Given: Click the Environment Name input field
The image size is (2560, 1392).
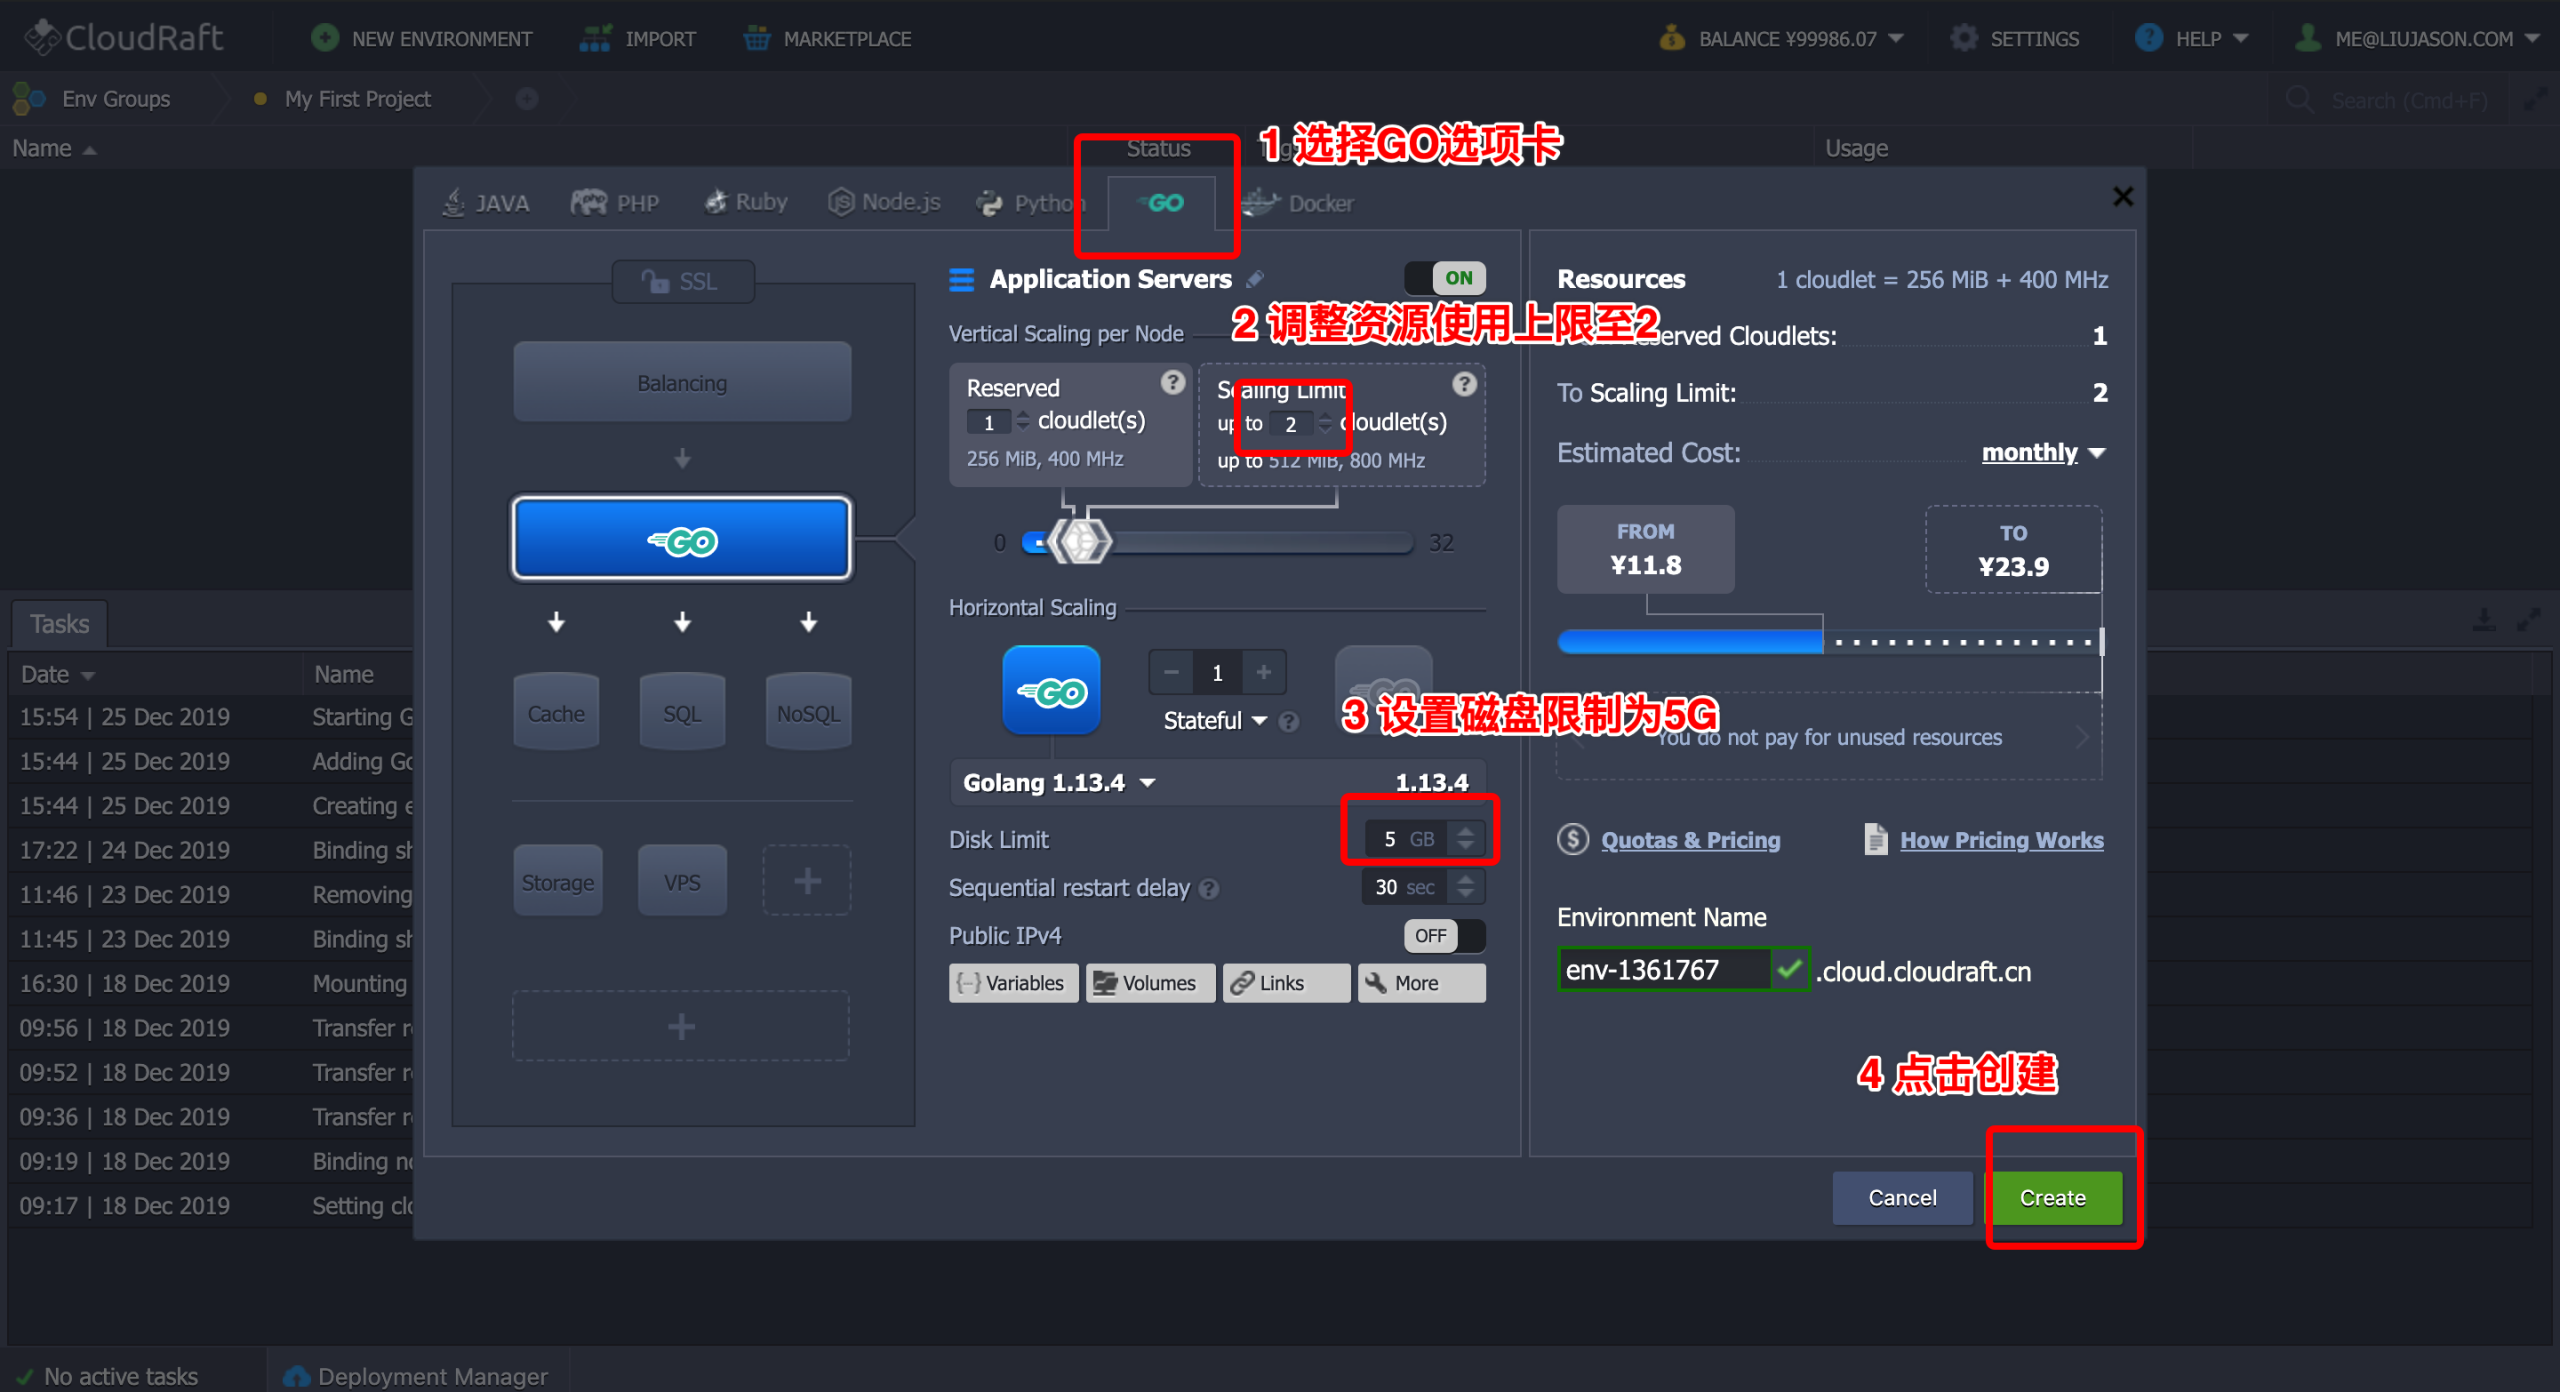Looking at the screenshot, I should (1664, 970).
